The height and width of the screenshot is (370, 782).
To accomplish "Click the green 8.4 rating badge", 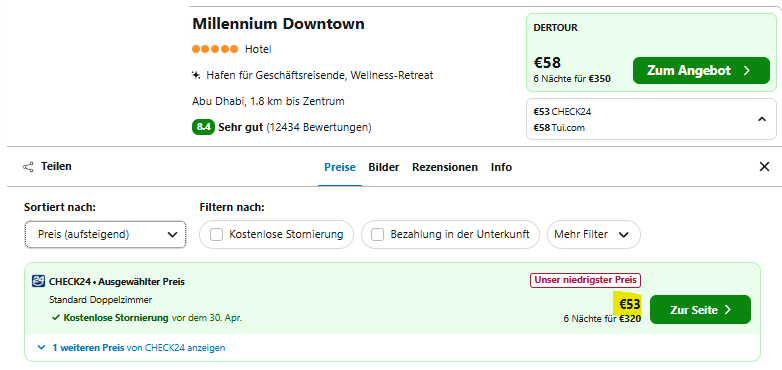I will tap(203, 127).
